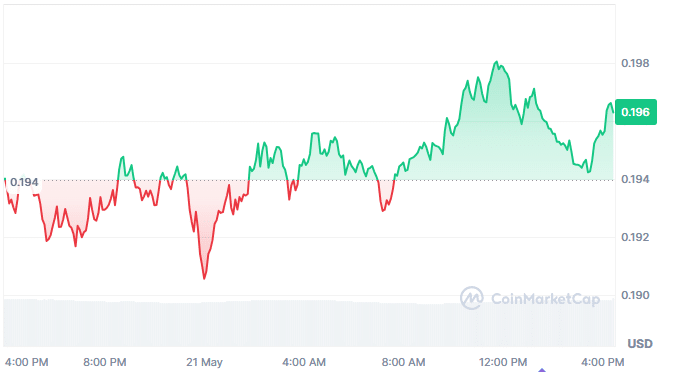Click the right-side 0.194 axis label
The width and height of the screenshot is (682, 372).
click(x=635, y=179)
